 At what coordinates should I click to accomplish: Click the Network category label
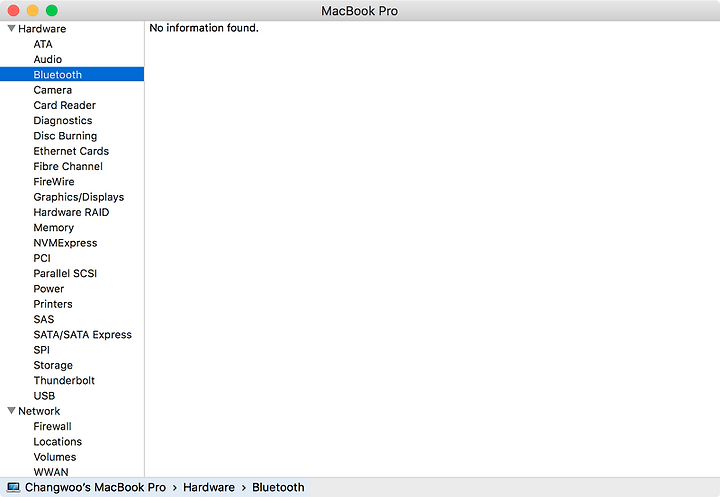coord(39,411)
